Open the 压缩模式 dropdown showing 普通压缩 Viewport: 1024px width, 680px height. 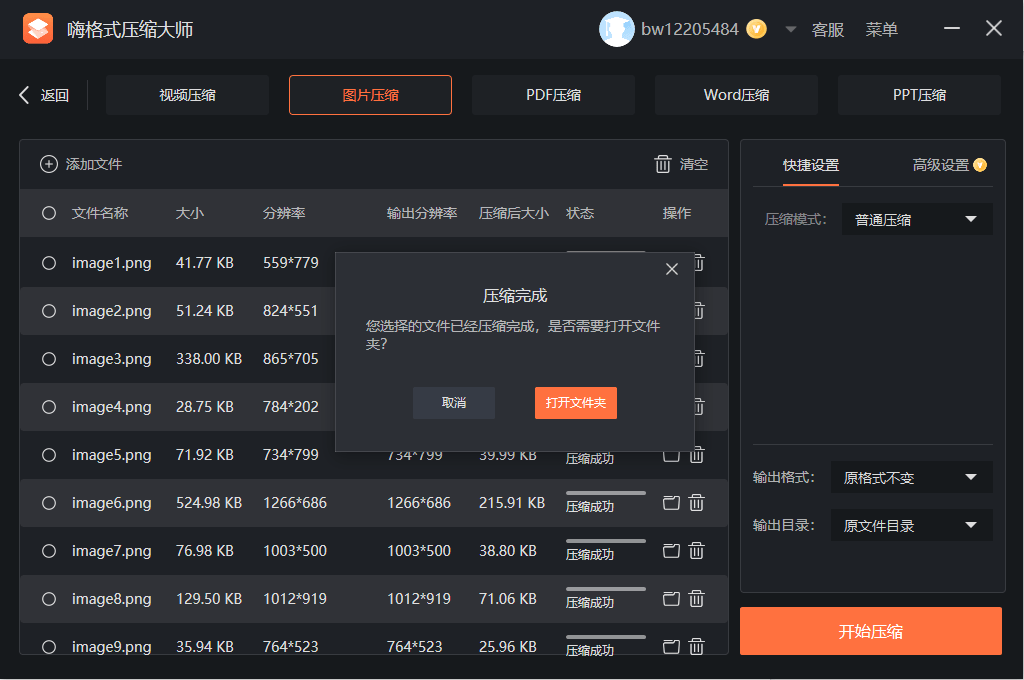coord(917,219)
